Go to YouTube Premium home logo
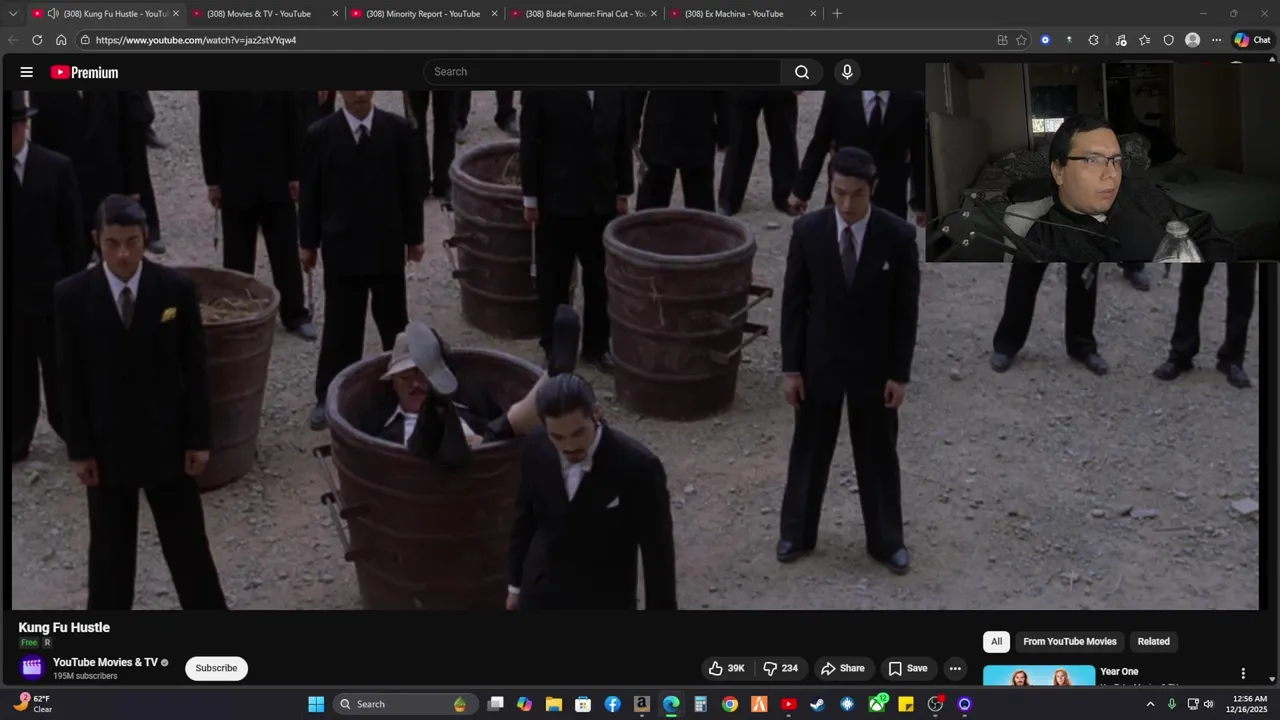 (84, 72)
